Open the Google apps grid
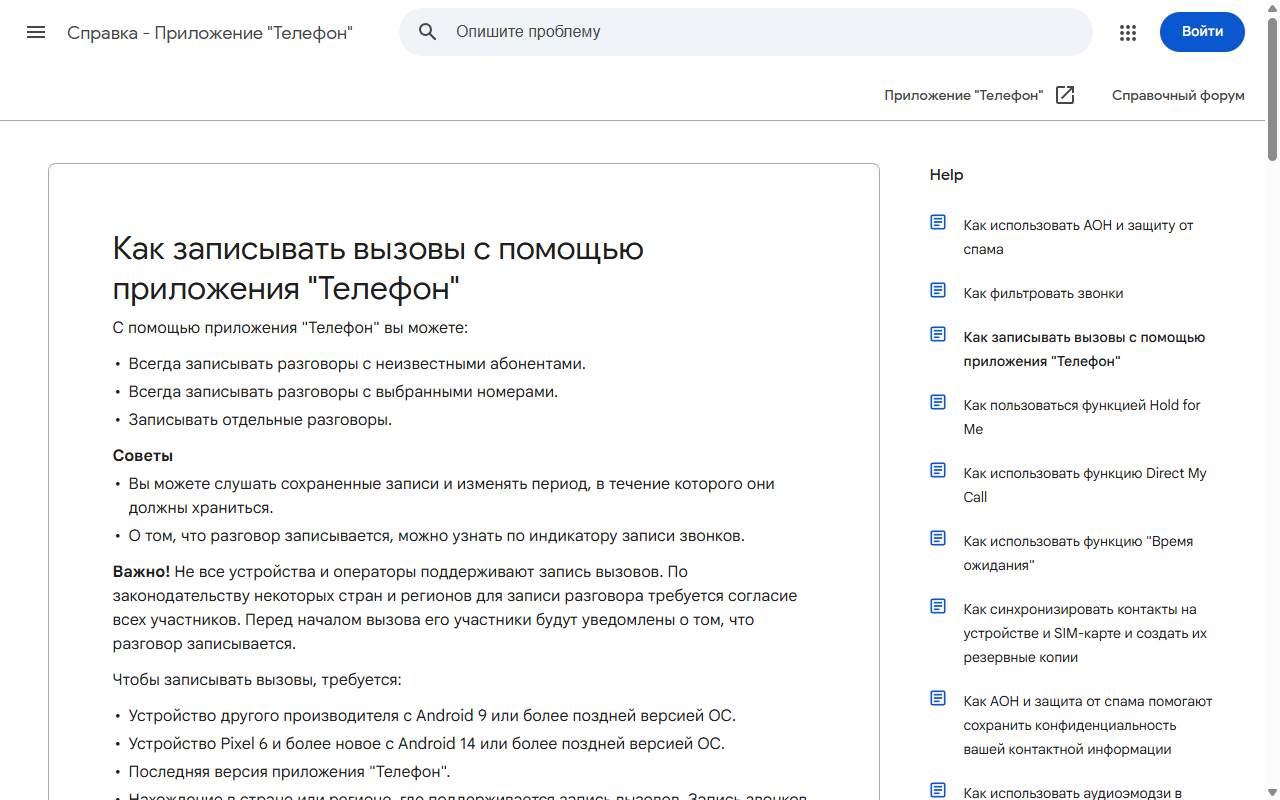This screenshot has width=1280, height=800. [1128, 32]
